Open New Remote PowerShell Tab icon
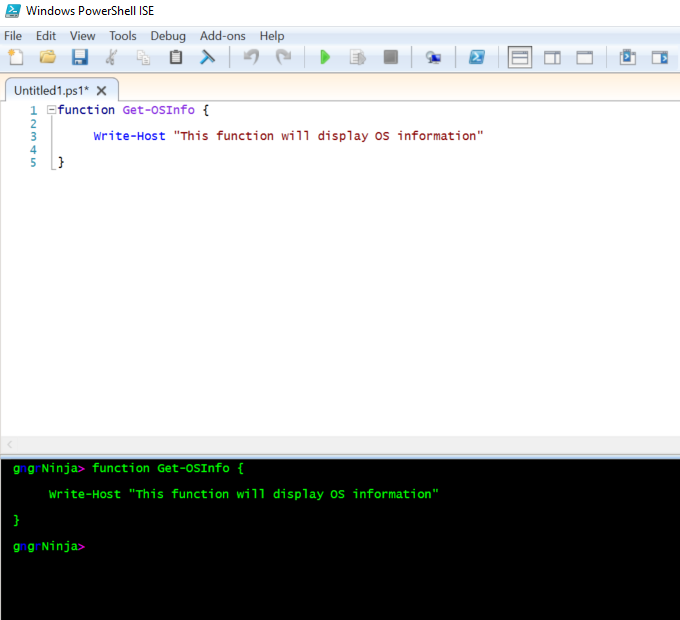The width and height of the screenshot is (680, 620). point(433,58)
